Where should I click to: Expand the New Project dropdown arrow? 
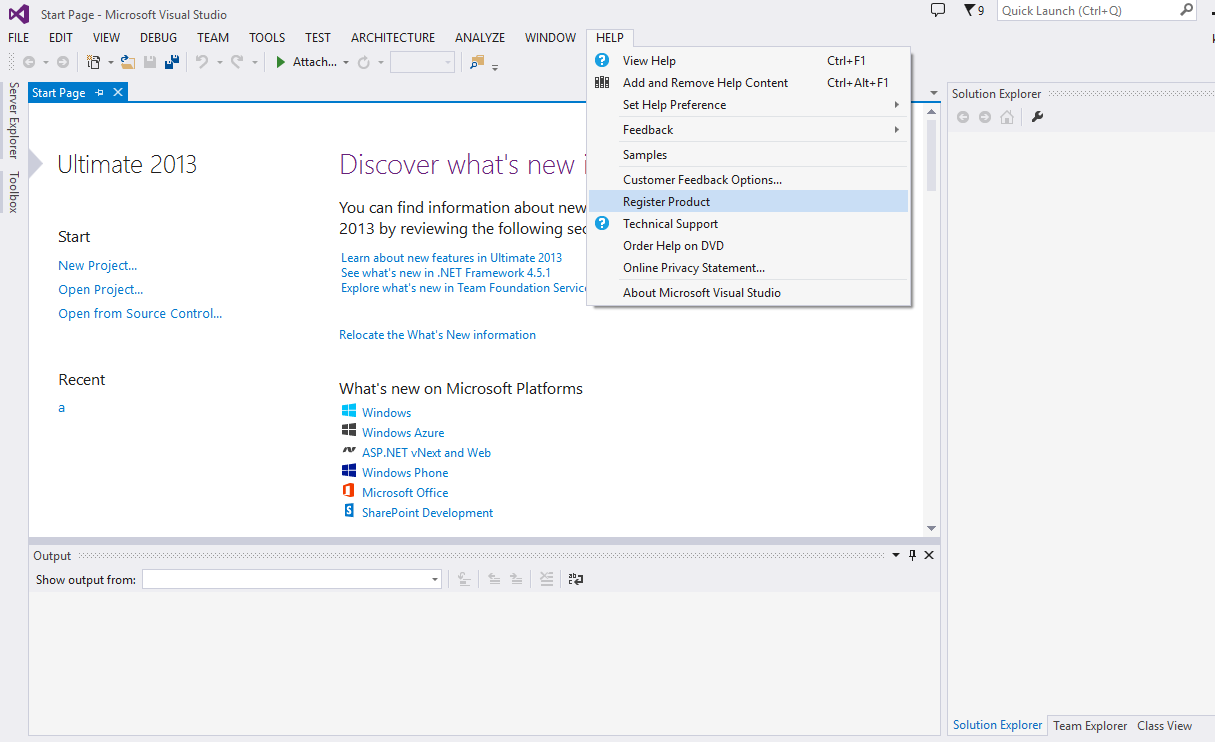click(110, 62)
